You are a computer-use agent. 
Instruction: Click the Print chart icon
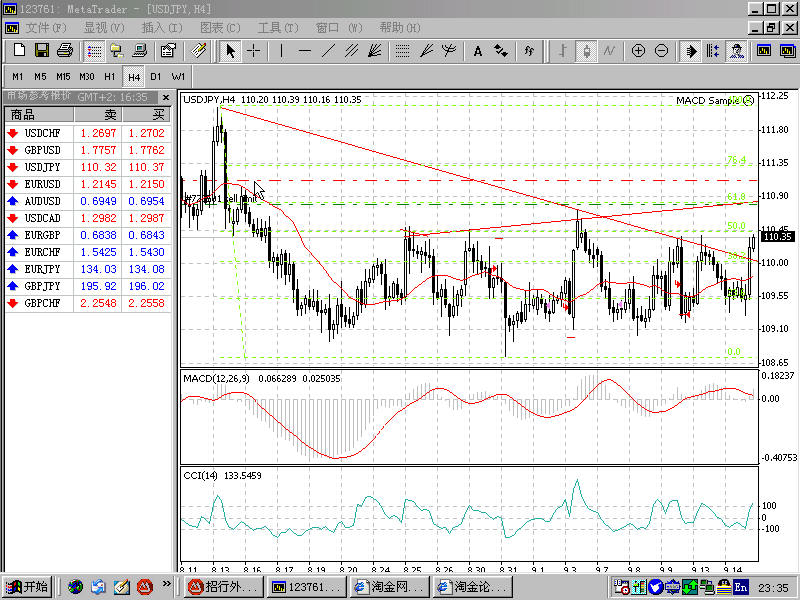pyautogui.click(x=64, y=50)
